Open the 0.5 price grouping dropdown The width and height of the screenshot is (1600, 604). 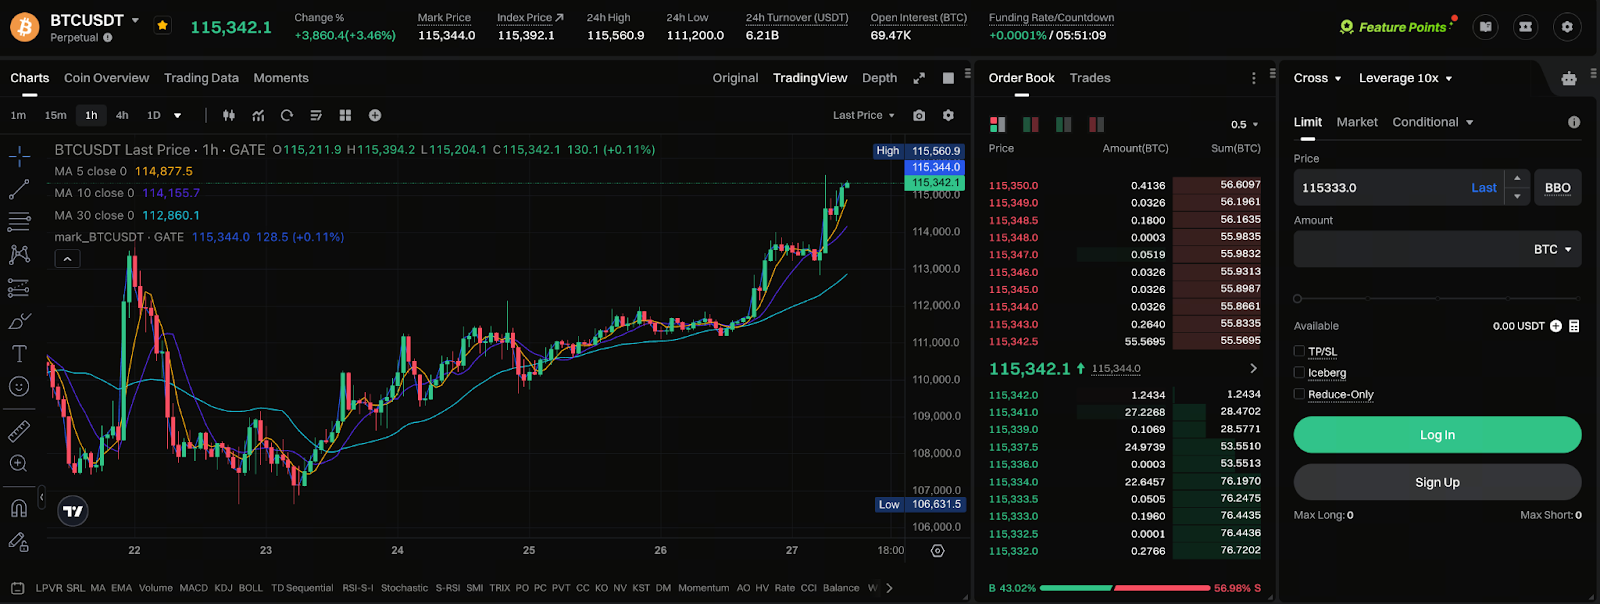(x=1245, y=125)
